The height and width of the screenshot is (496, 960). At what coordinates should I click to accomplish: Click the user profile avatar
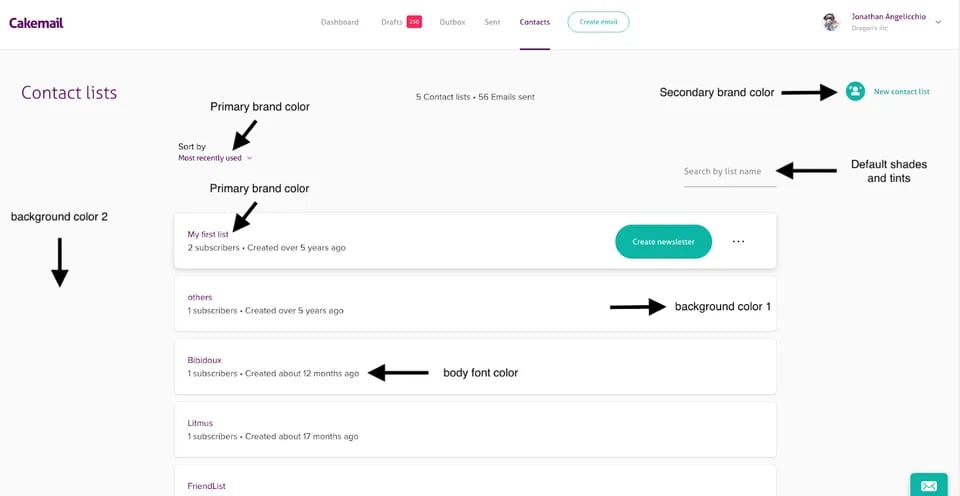[x=830, y=22]
